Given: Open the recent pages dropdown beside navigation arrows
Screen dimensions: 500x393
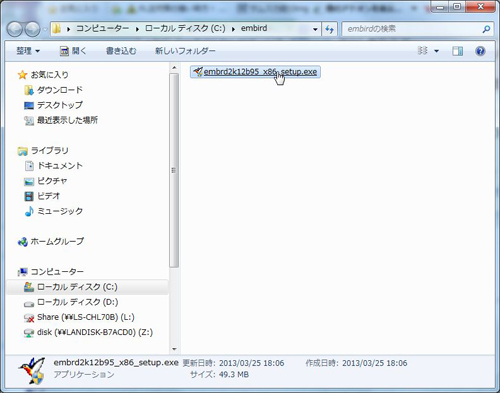Looking at the screenshot, I should (45, 30).
